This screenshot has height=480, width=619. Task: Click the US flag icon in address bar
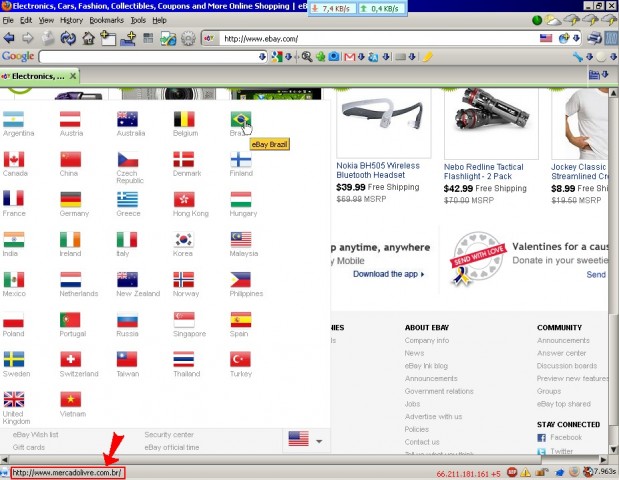546,38
